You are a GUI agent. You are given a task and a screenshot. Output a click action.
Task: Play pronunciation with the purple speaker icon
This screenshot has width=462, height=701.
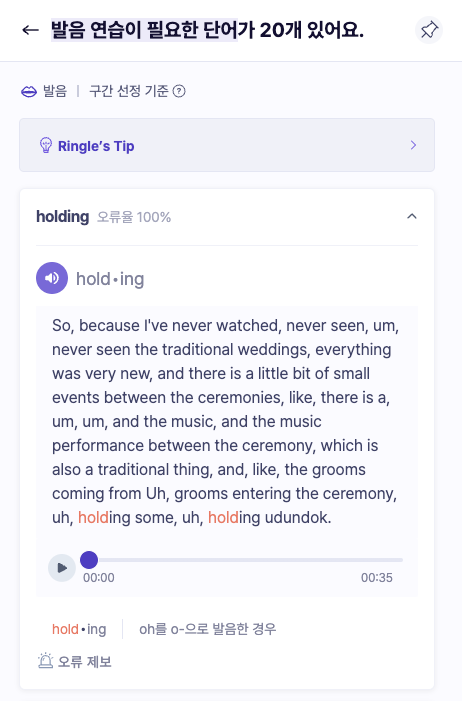pos(52,278)
